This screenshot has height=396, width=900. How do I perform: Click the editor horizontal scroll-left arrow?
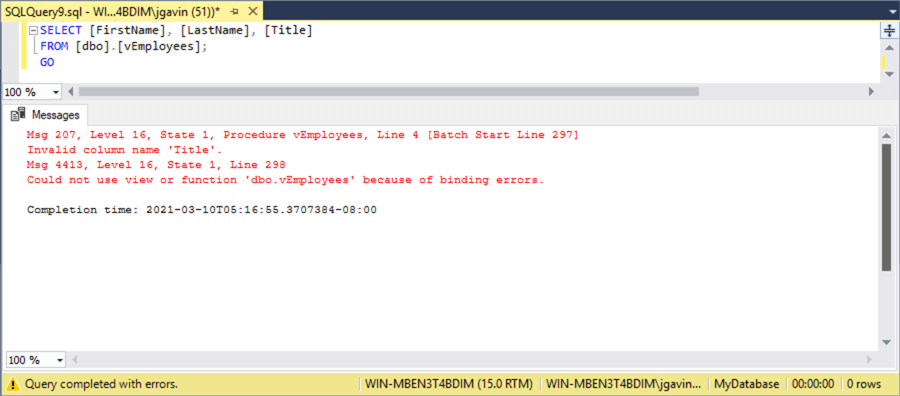[x=71, y=91]
